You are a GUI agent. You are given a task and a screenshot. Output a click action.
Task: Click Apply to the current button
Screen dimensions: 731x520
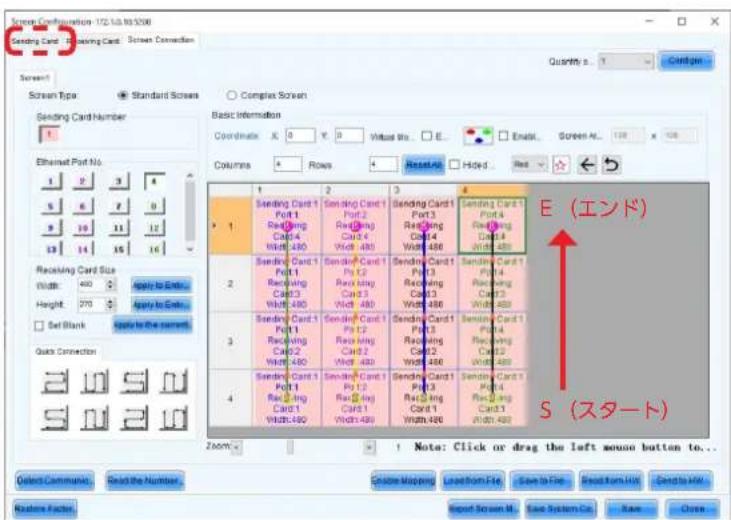[152, 325]
